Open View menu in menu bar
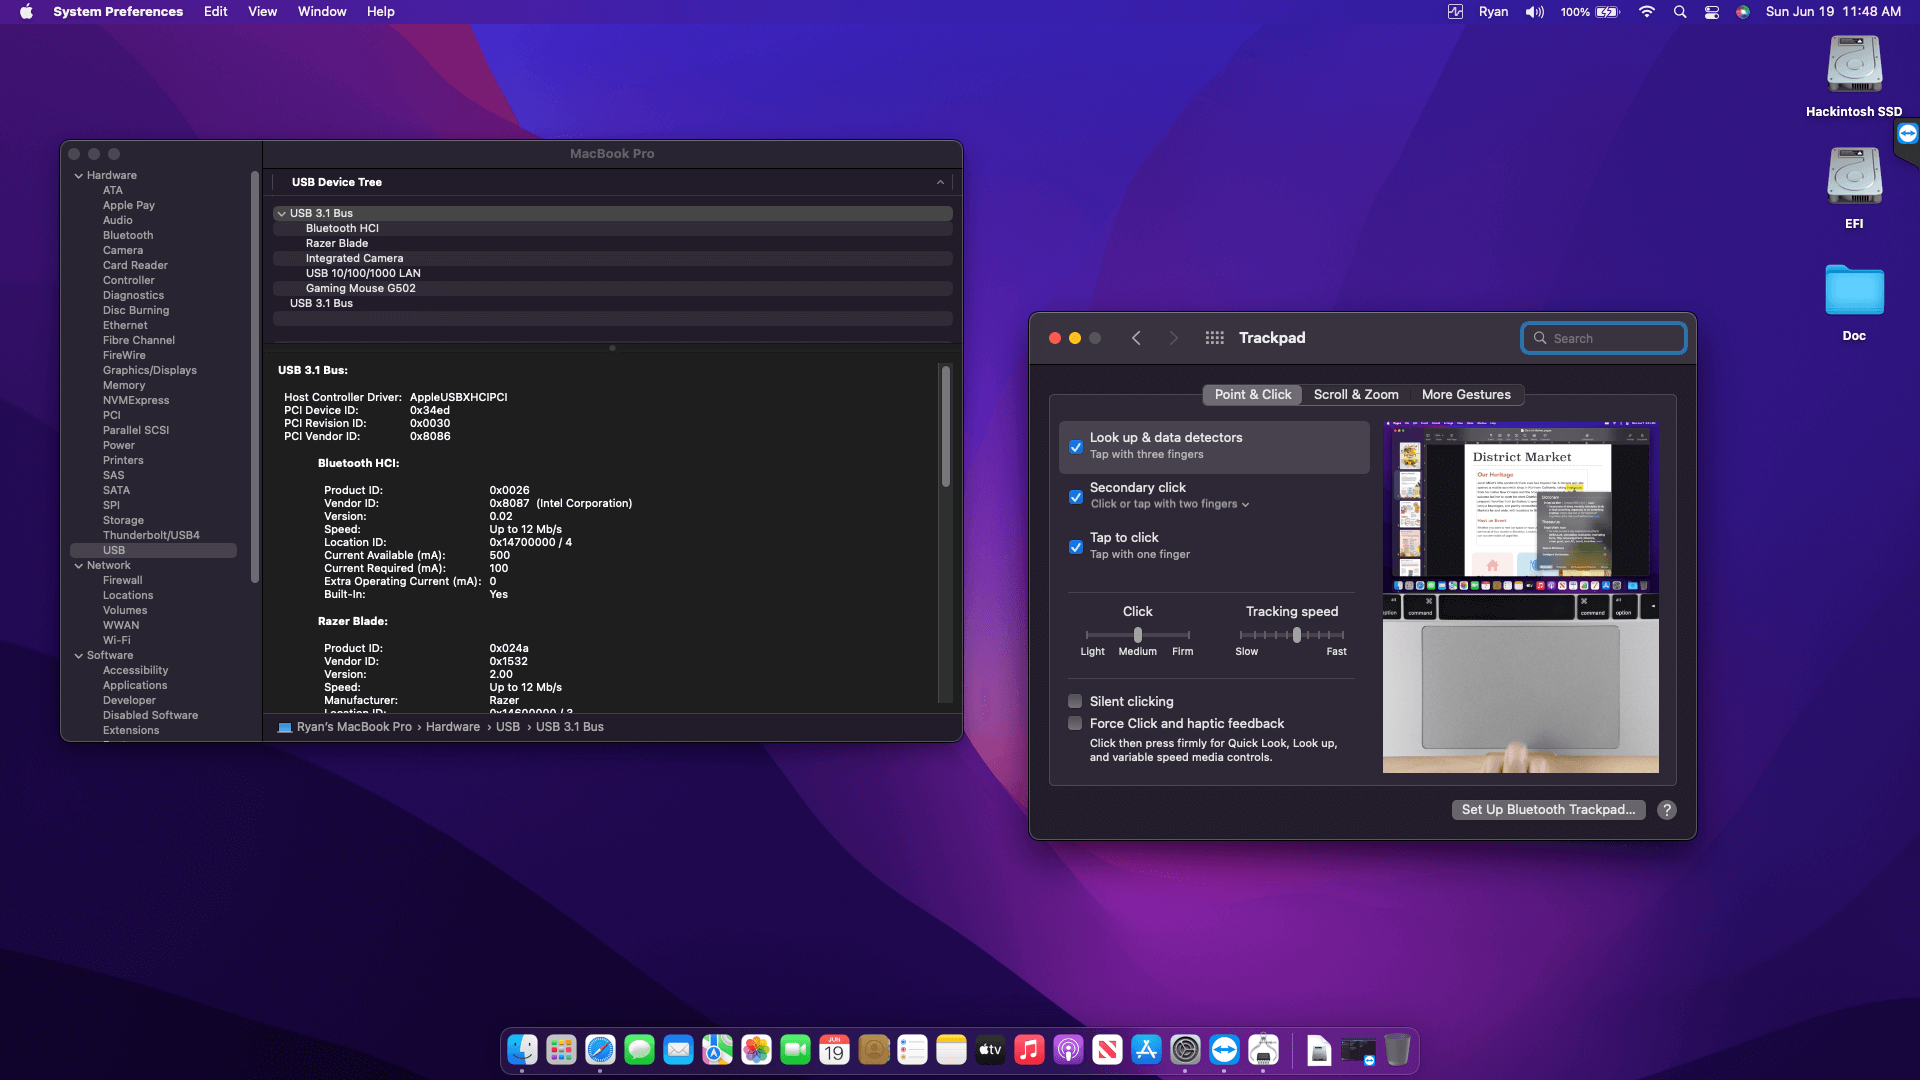1920x1080 pixels. (x=263, y=12)
